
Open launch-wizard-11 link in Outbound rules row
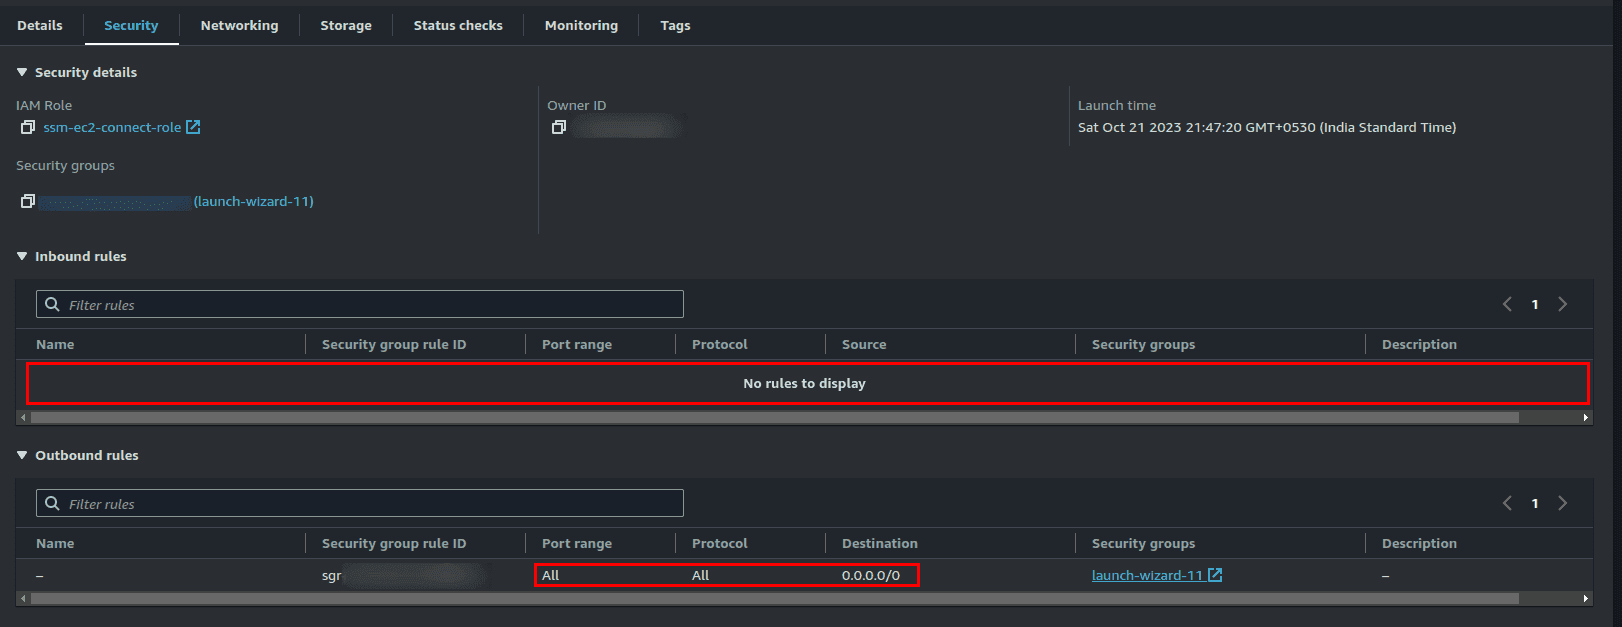(x=1147, y=575)
